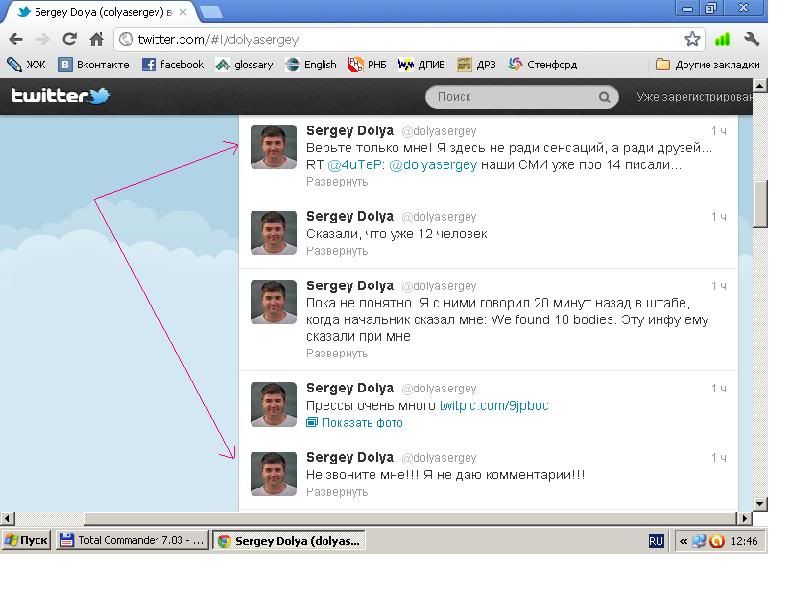Click the horizontal scrollbar left arrow
Image resolution: width=800 pixels, height=600 pixels.
(7, 518)
